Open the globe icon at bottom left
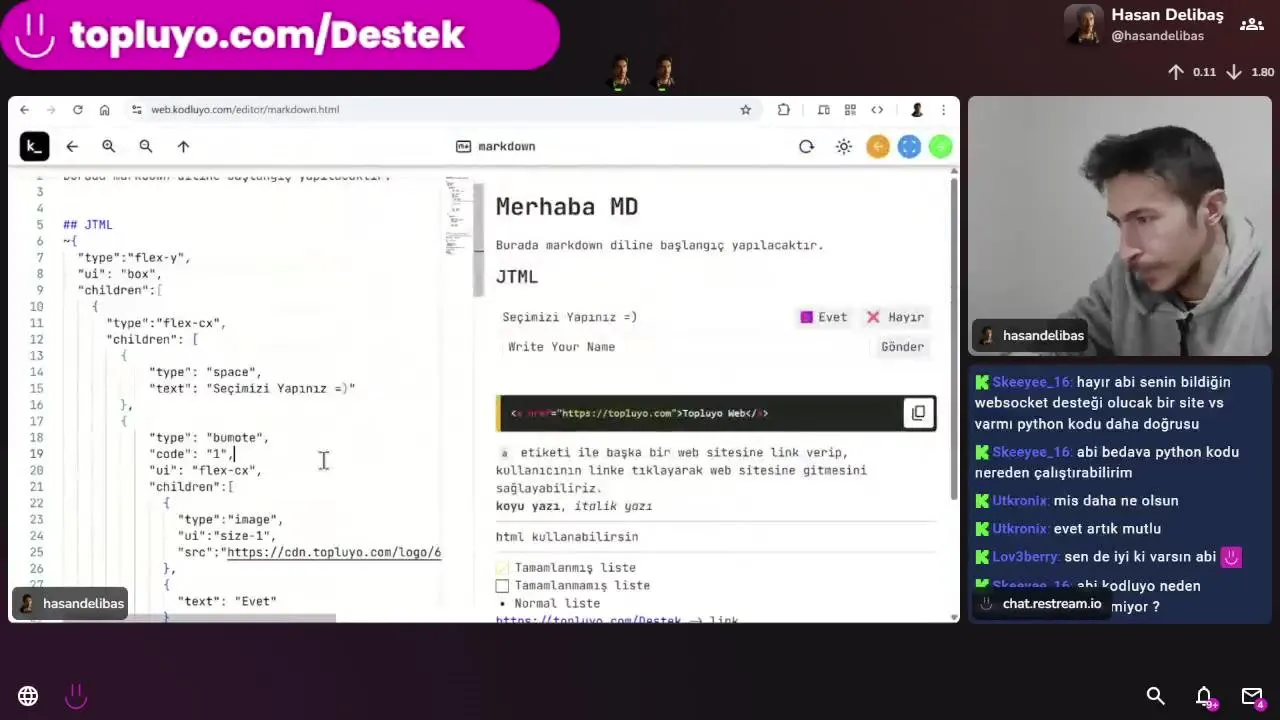The image size is (1280, 720). (x=28, y=696)
